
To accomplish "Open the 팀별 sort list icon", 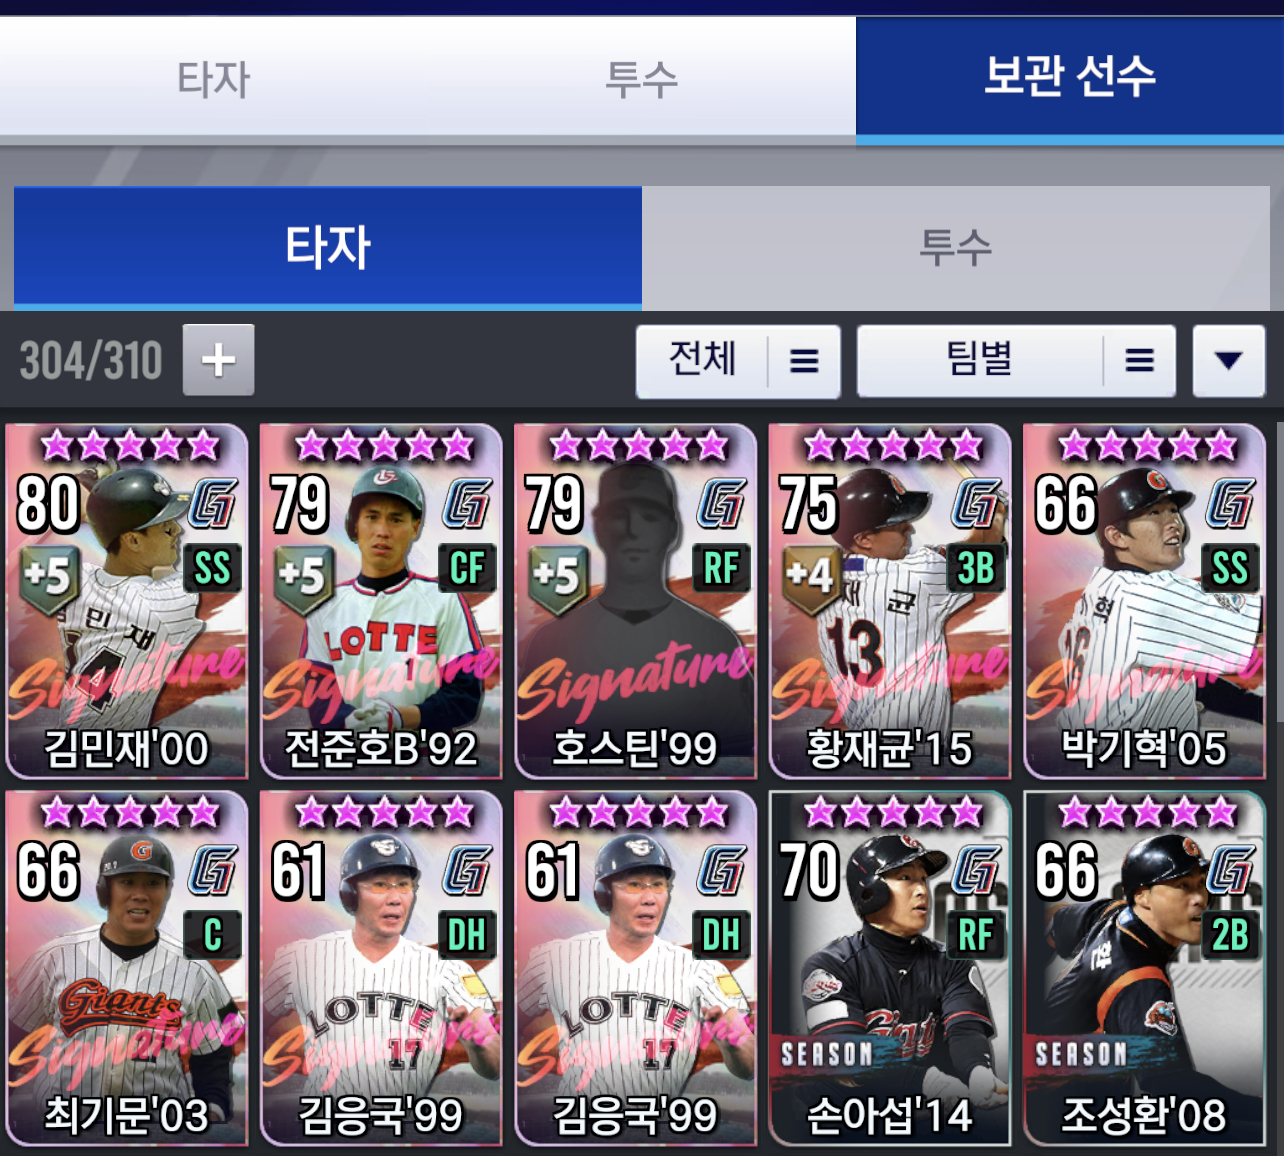I will pyautogui.click(x=1139, y=360).
